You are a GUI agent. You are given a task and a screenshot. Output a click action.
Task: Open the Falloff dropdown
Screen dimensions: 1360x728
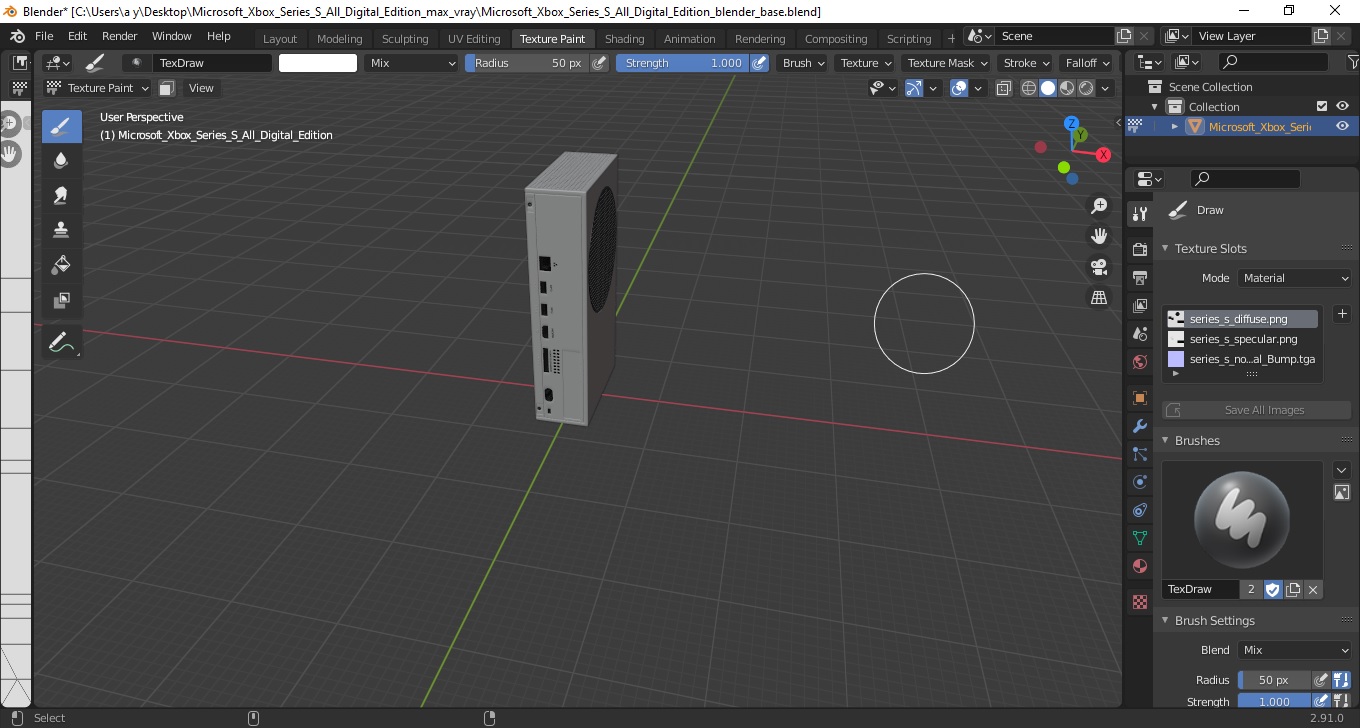(1087, 63)
